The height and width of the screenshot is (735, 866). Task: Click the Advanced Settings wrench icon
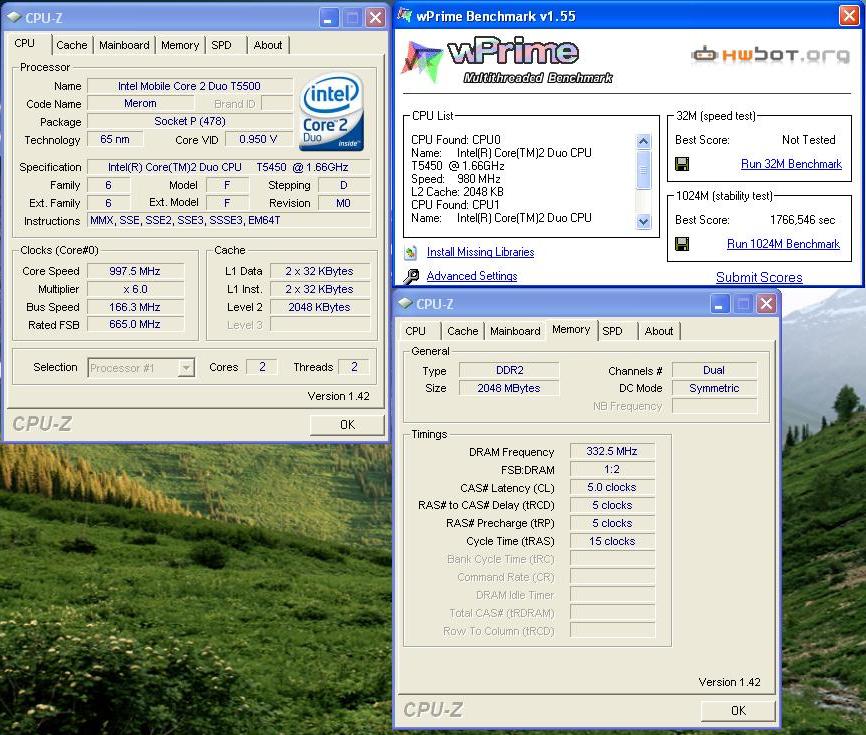[x=410, y=276]
